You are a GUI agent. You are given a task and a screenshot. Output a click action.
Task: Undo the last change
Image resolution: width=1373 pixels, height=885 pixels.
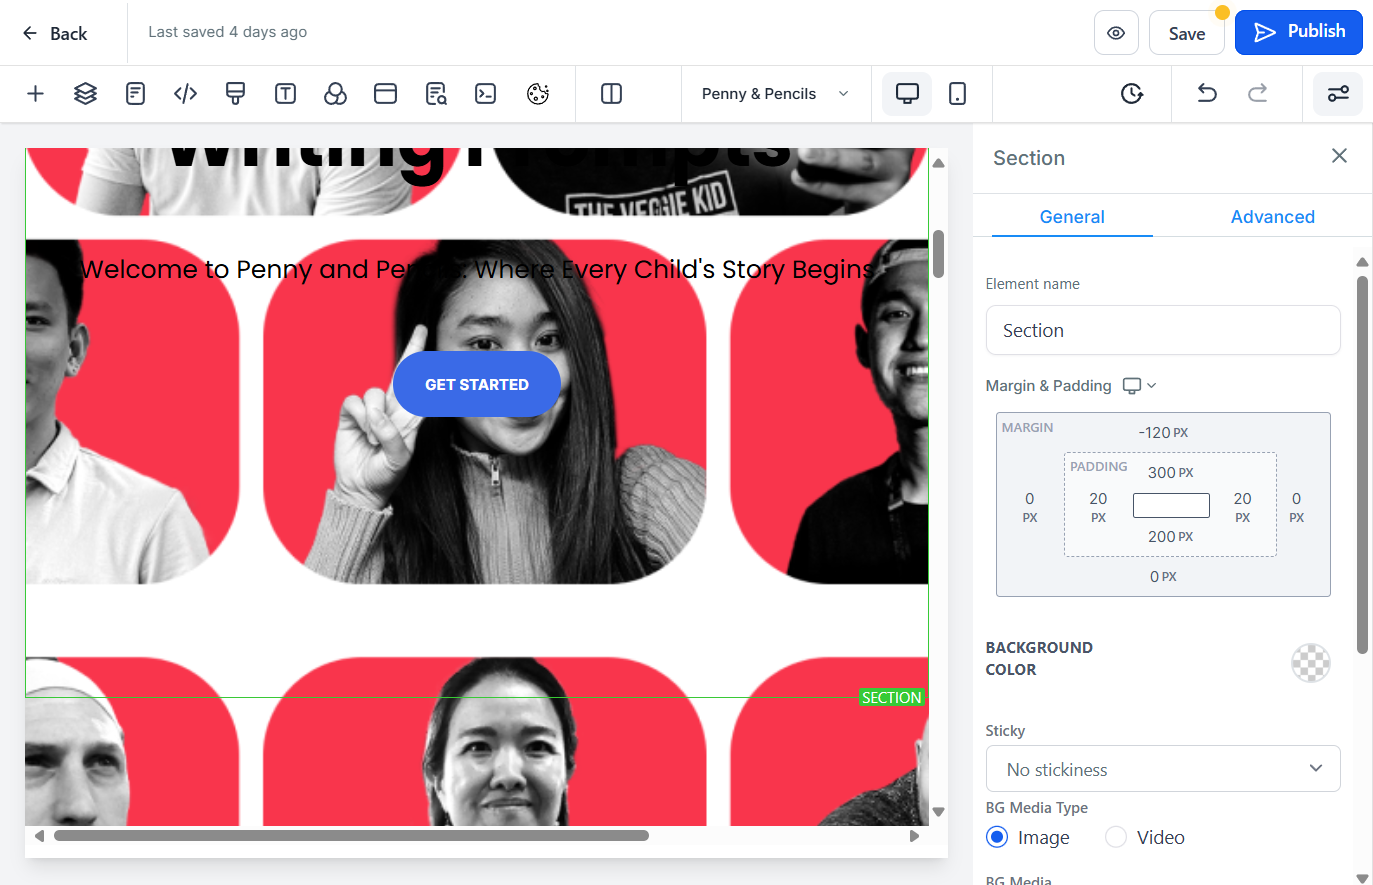[1207, 94]
